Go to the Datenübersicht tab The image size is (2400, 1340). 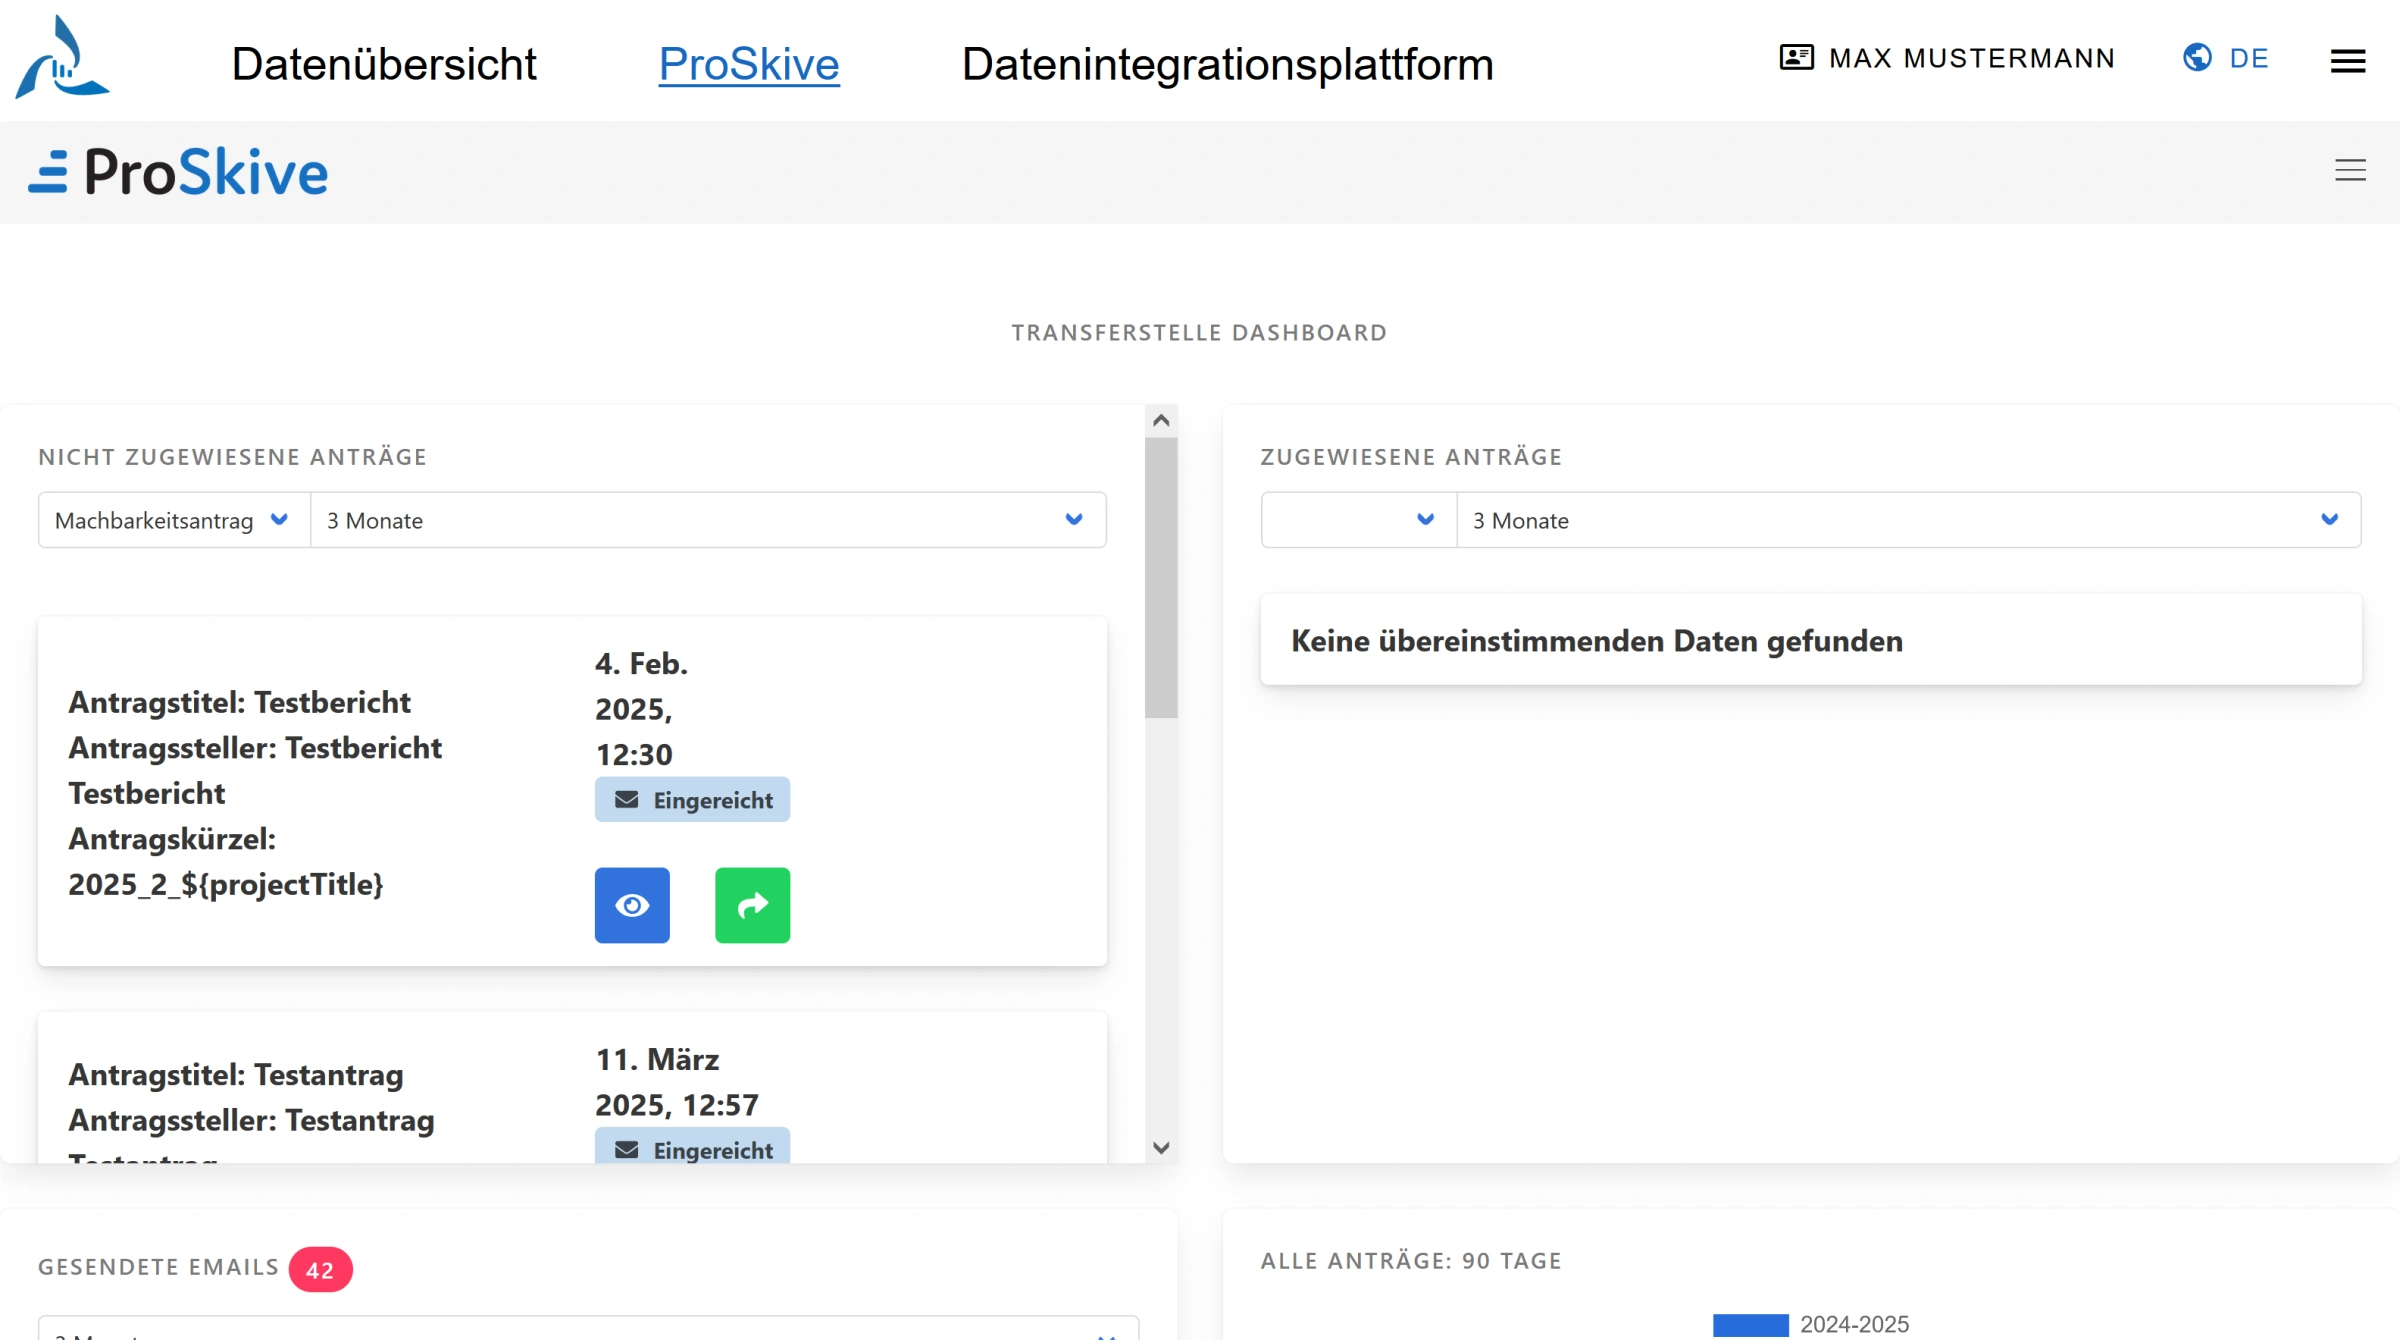point(384,64)
